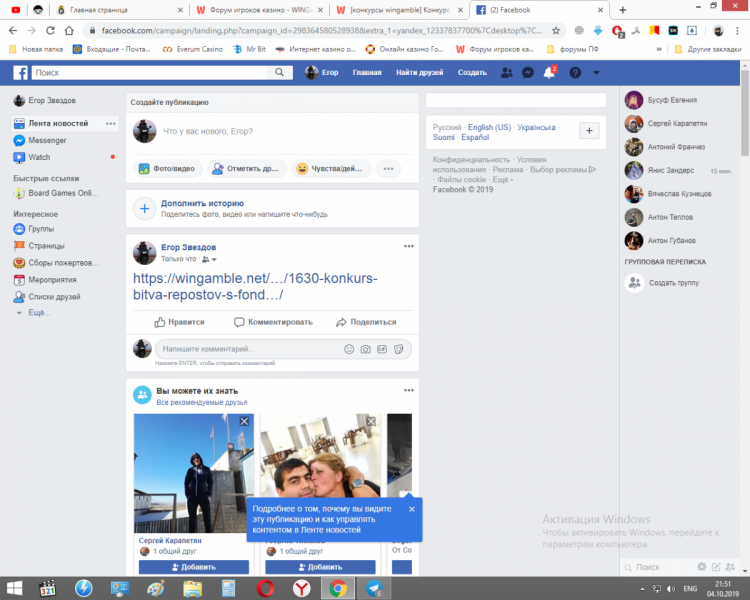This screenshot has height=600, width=750.
Task: Click the Фото/видео button
Action: [167, 168]
